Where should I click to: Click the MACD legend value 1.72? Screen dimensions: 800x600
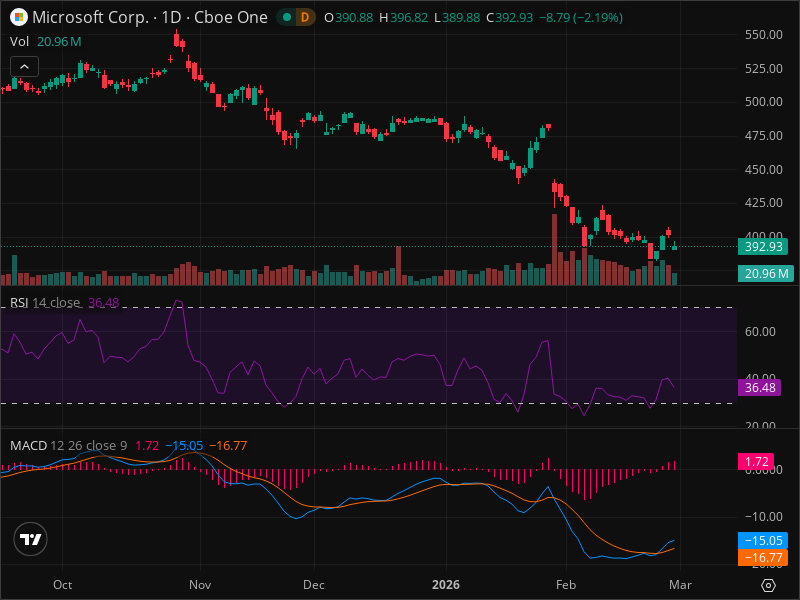tap(147, 445)
